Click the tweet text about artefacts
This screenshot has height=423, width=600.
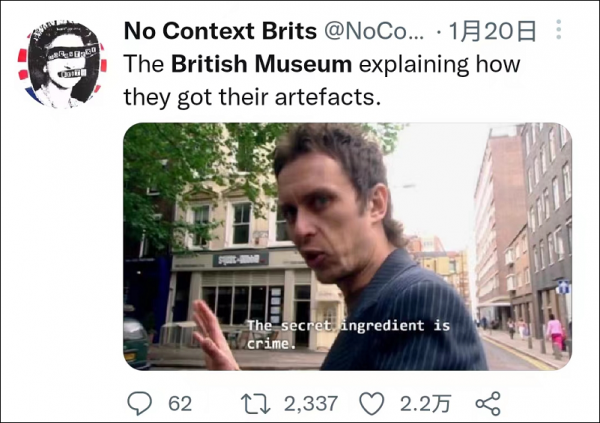(322, 80)
